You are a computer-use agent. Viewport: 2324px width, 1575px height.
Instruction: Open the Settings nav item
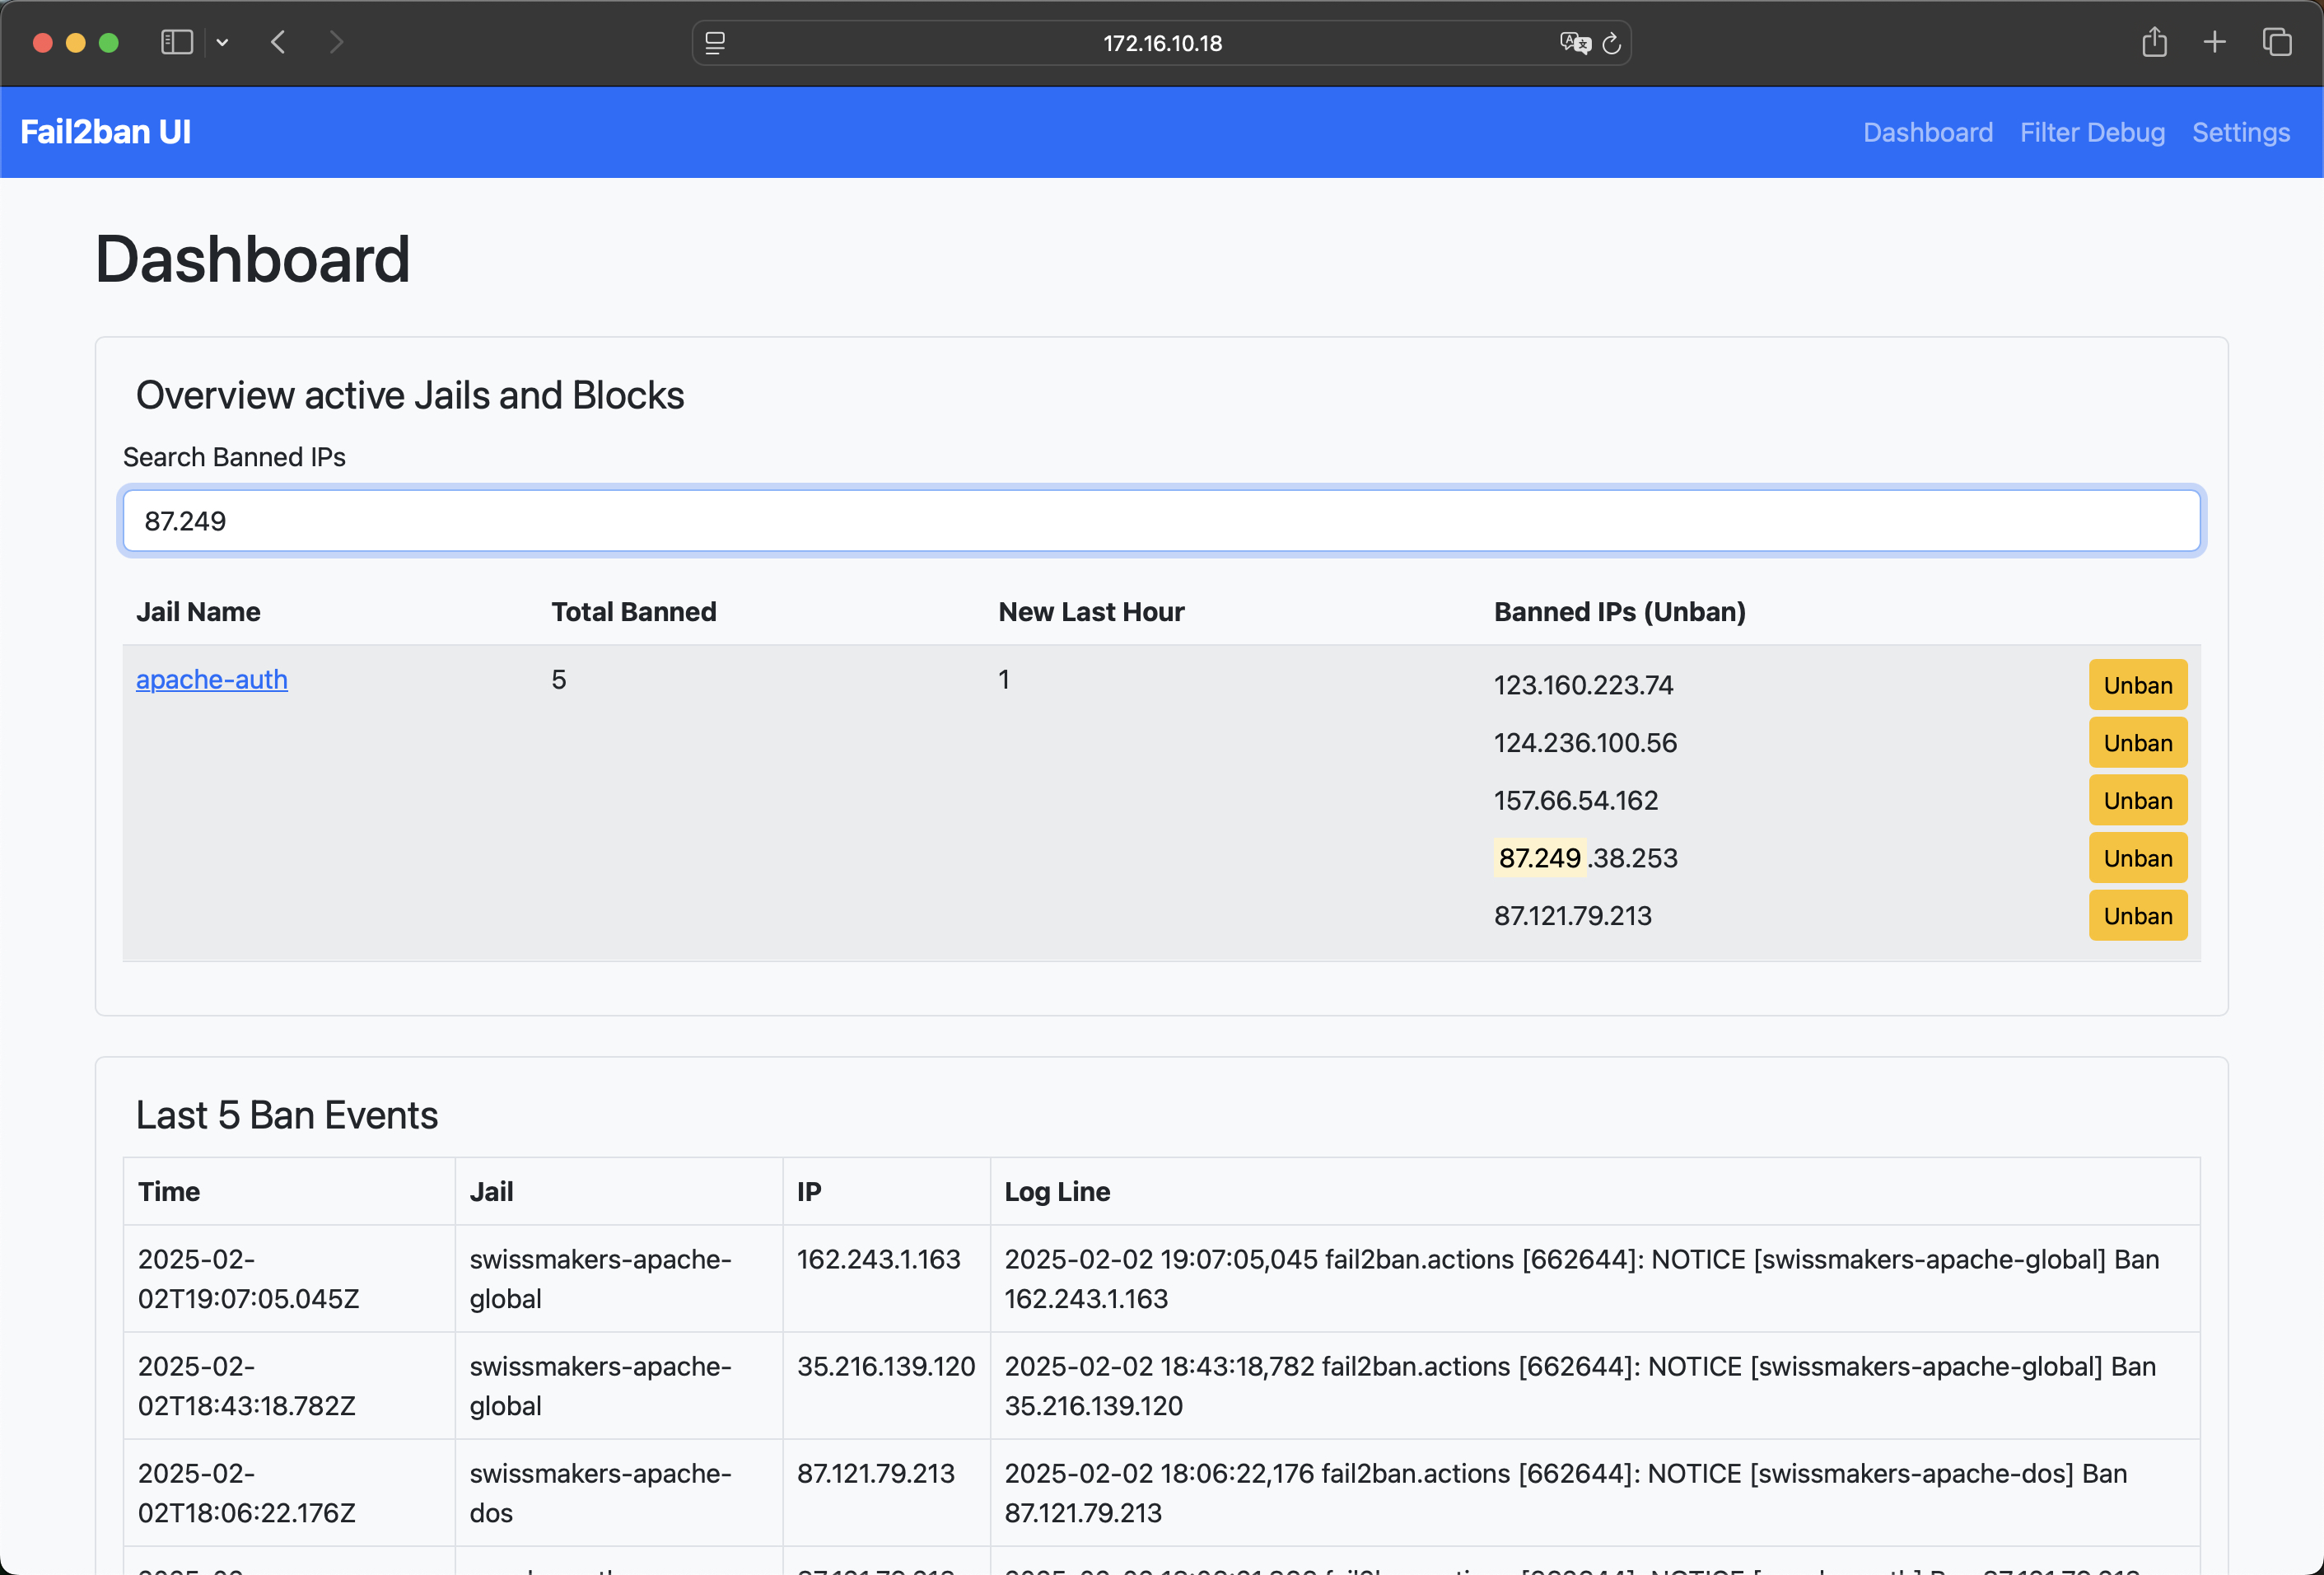point(2240,132)
